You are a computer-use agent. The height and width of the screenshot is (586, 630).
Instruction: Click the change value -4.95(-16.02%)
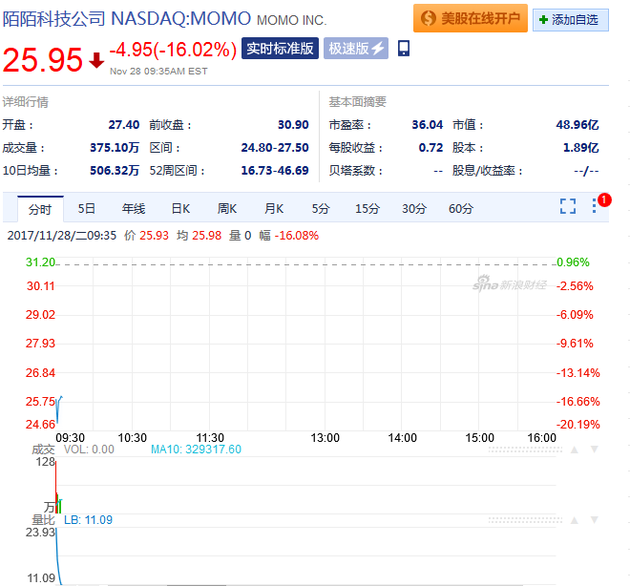pyautogui.click(x=173, y=50)
